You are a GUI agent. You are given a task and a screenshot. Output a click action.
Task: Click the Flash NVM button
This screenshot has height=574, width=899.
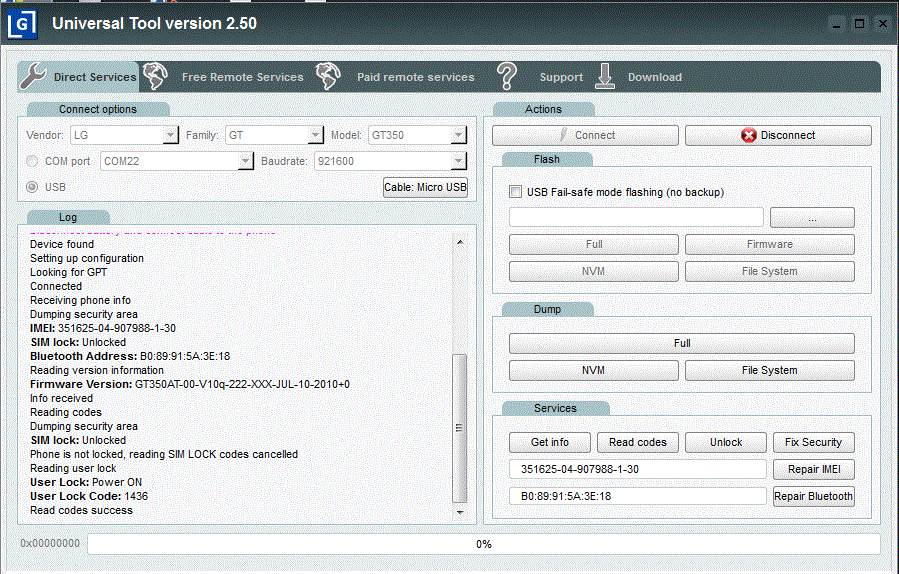click(x=593, y=271)
